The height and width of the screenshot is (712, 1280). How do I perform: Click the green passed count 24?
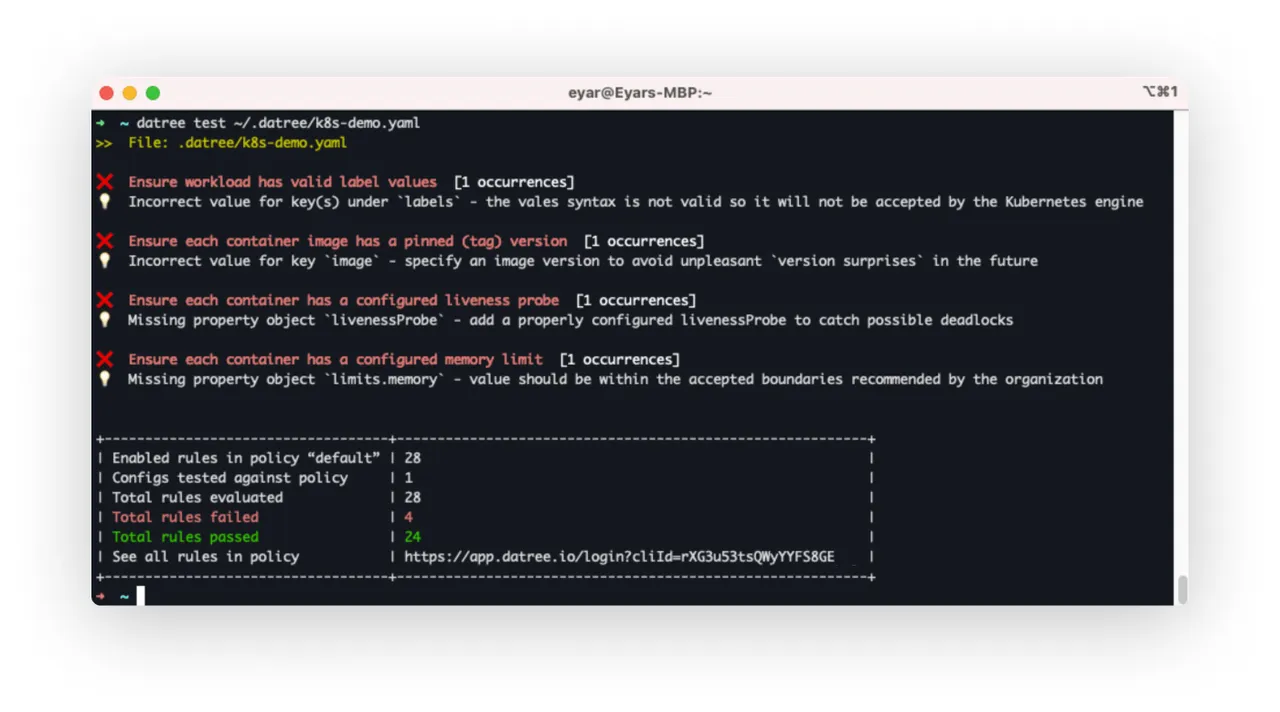[412, 537]
